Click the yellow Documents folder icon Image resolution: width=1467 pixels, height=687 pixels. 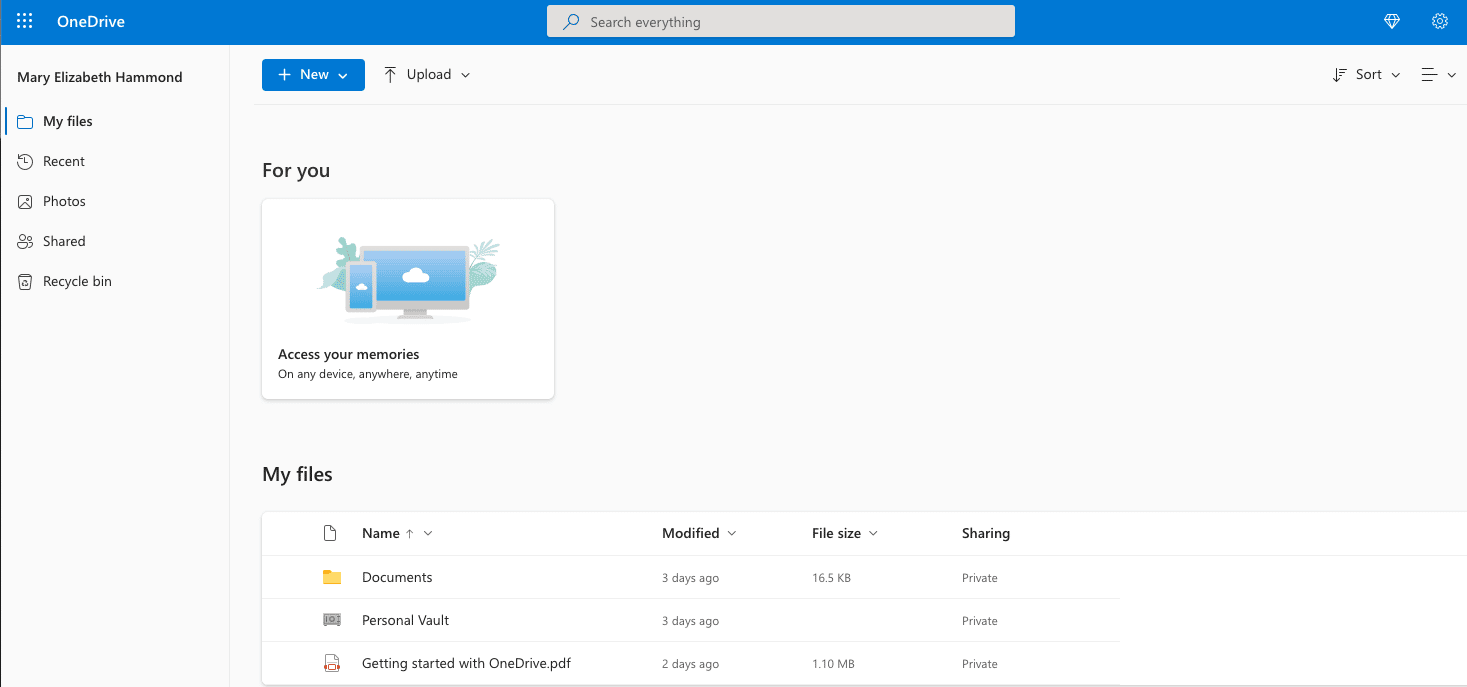pyautogui.click(x=334, y=577)
